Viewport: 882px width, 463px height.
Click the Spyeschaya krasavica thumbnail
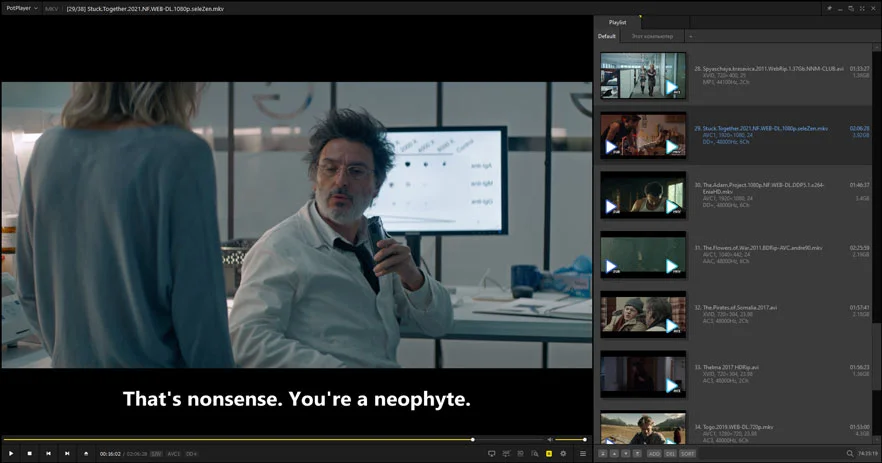[643, 76]
